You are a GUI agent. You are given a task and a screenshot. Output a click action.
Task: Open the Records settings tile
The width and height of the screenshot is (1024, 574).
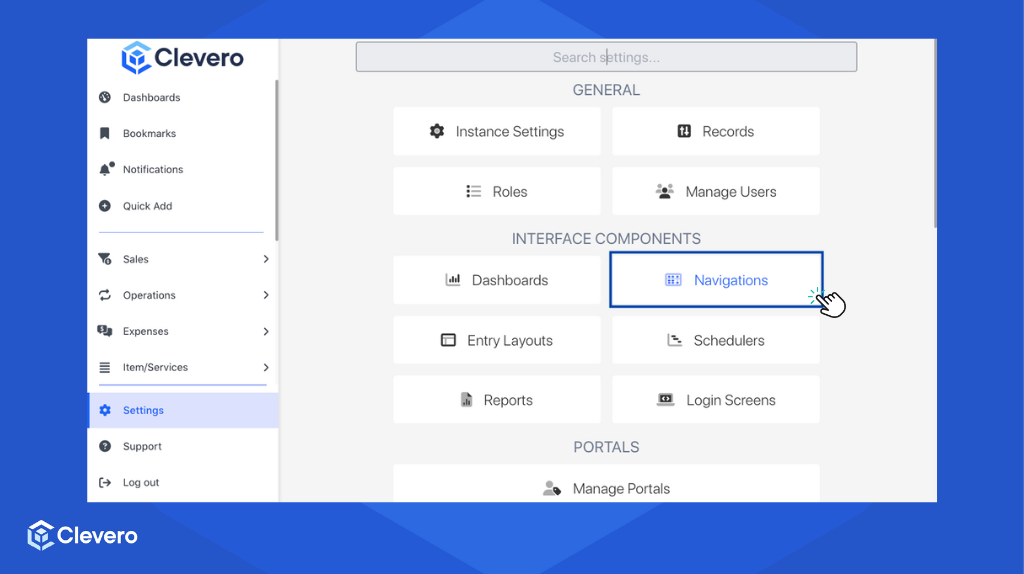click(716, 131)
